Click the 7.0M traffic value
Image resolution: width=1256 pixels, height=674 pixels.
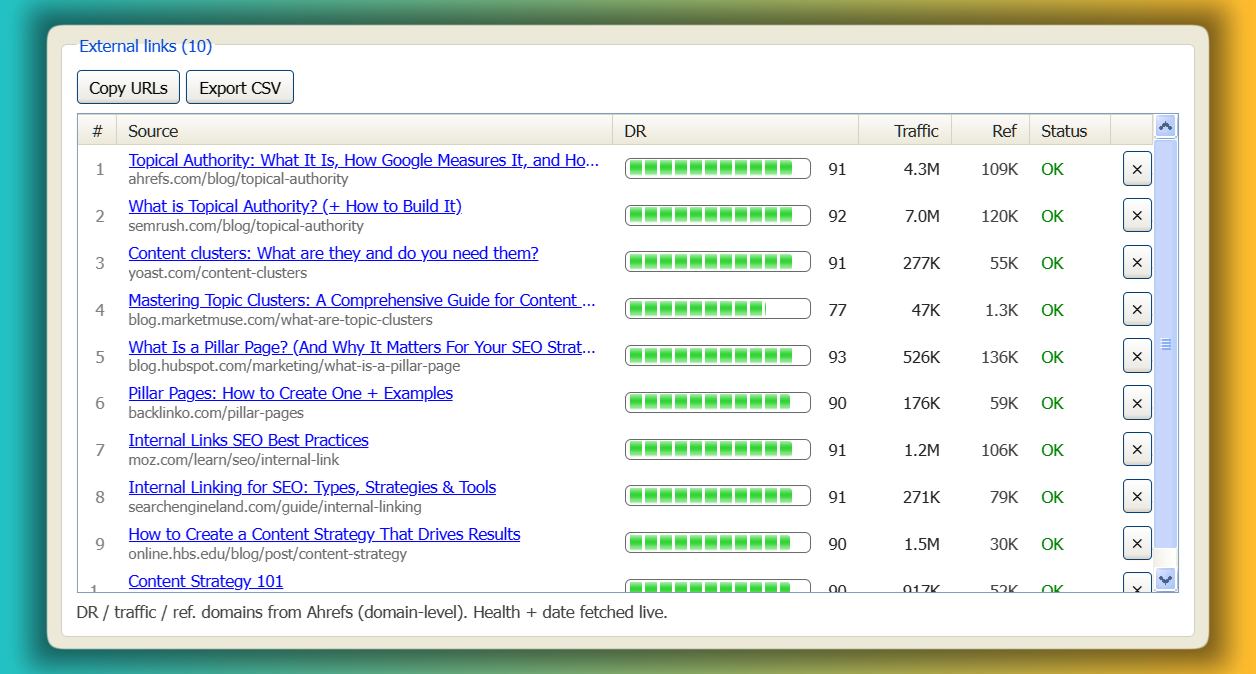point(921,216)
